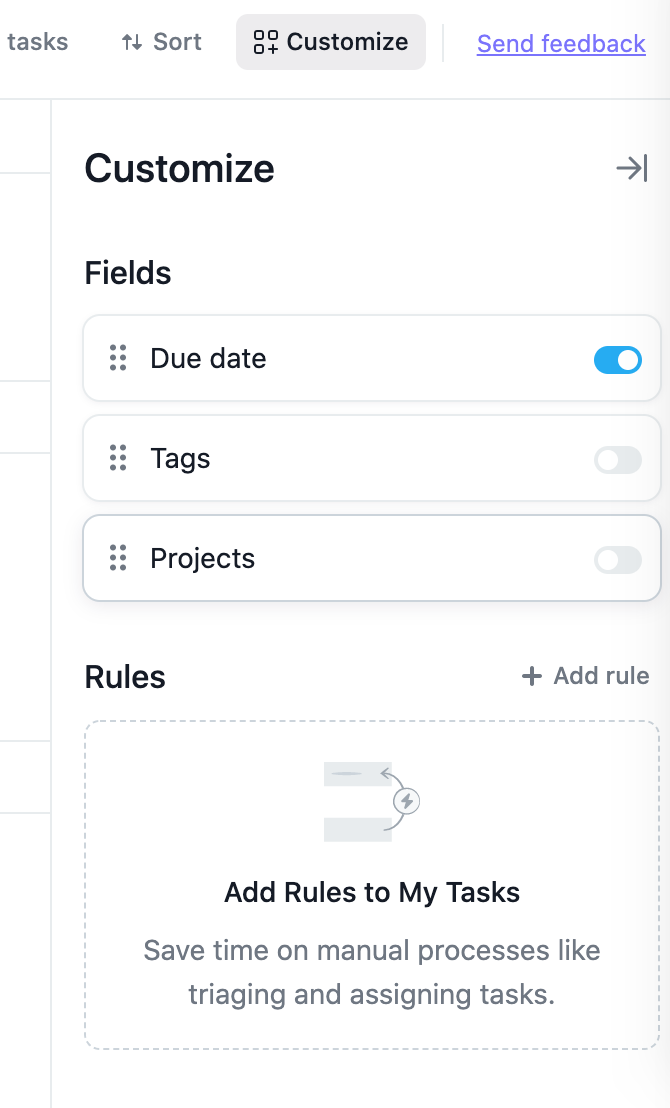Screen dimensions: 670x1108
Task: Enable the Tags field toggle
Action: 618,460
